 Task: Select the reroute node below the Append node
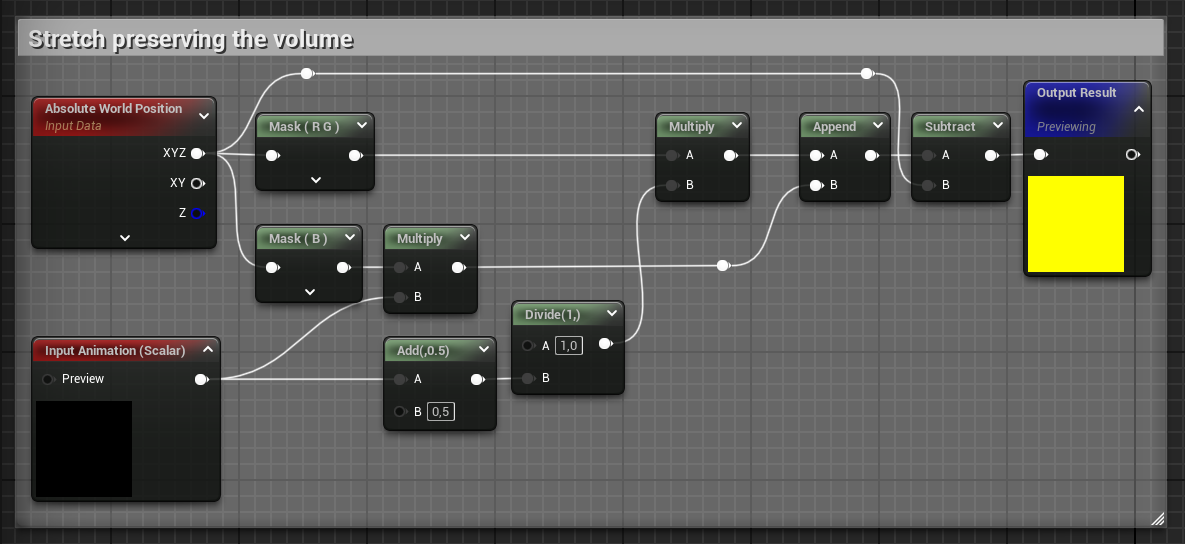pyautogui.click(x=723, y=265)
